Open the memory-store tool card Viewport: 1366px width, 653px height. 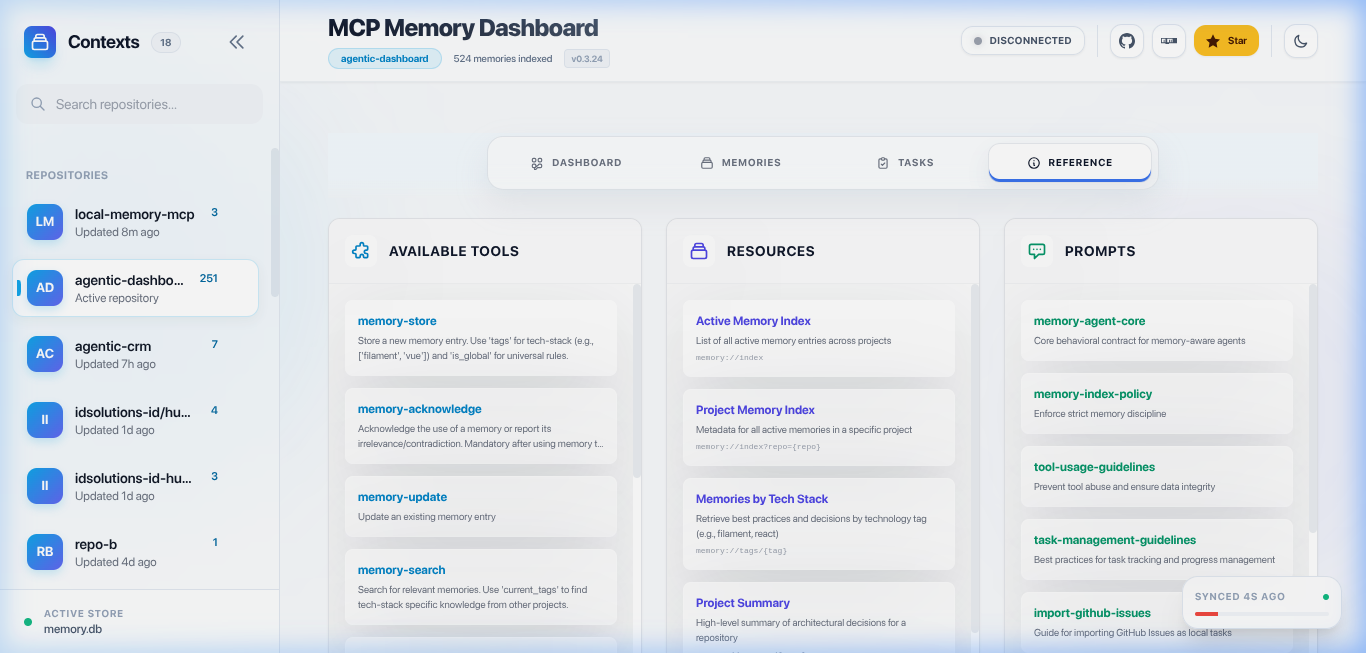481,338
